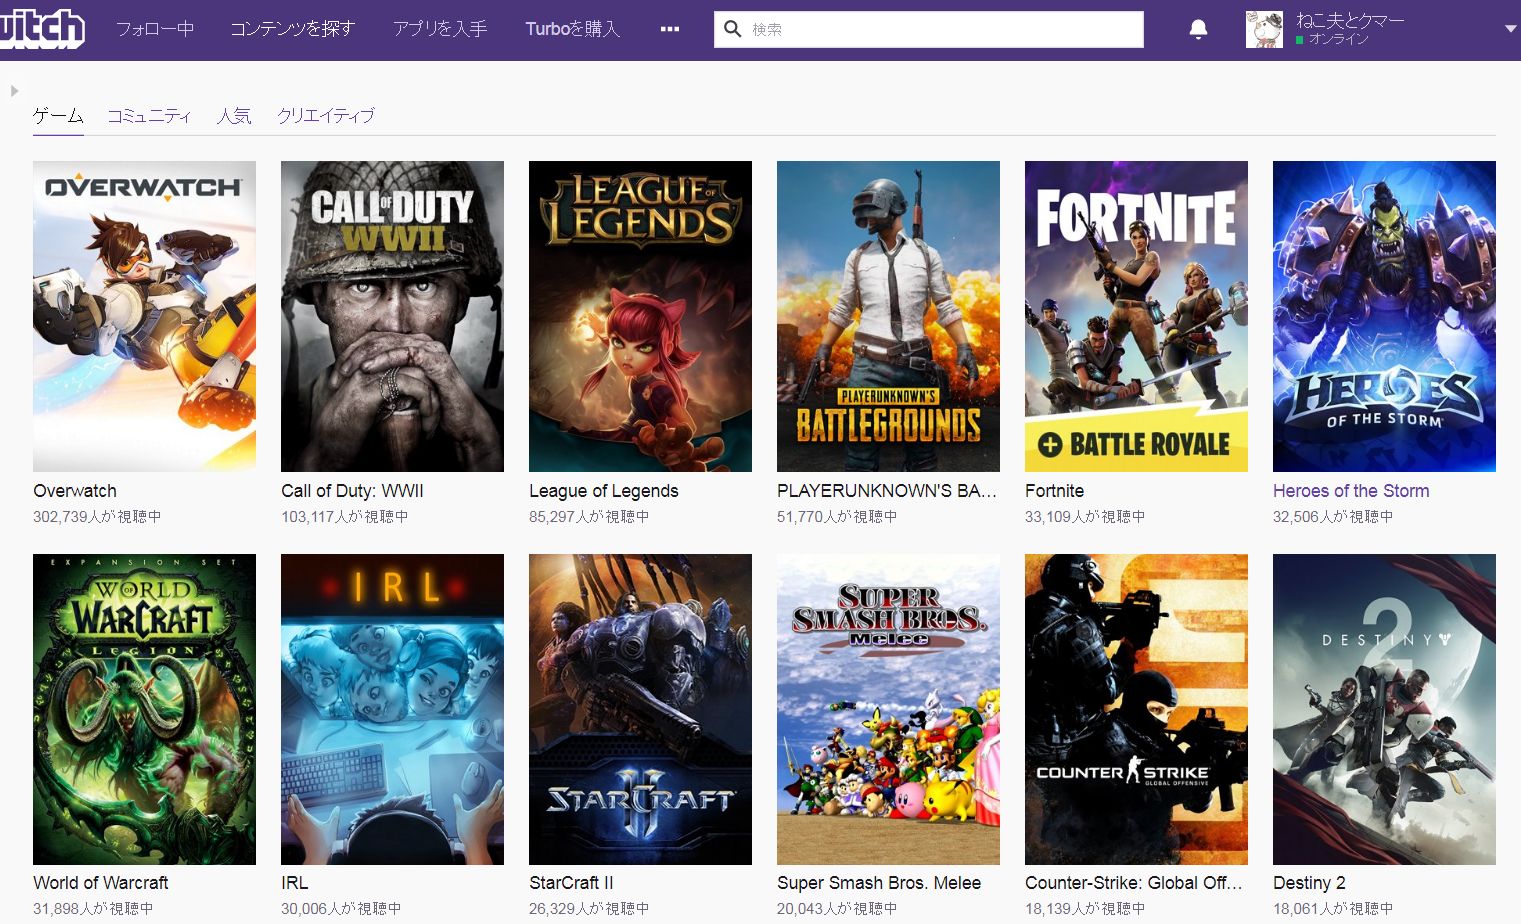Click the 20,043人が視聴中 viewer count

[x=837, y=909]
